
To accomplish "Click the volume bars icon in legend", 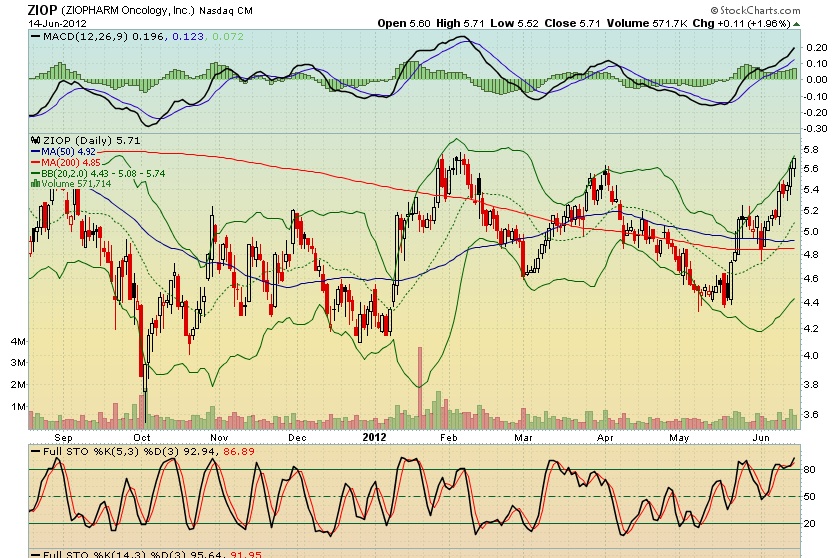I will [x=36, y=184].
